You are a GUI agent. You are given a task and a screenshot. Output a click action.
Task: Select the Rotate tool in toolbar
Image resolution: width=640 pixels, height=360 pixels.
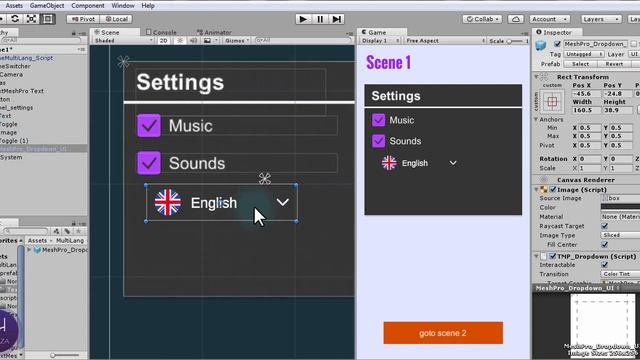coord(15,19)
